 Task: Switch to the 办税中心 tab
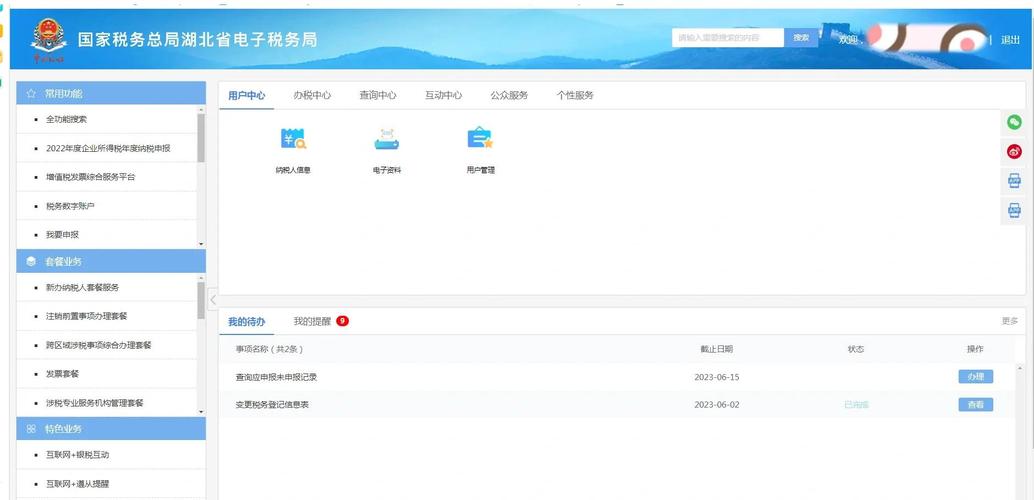(x=312, y=95)
